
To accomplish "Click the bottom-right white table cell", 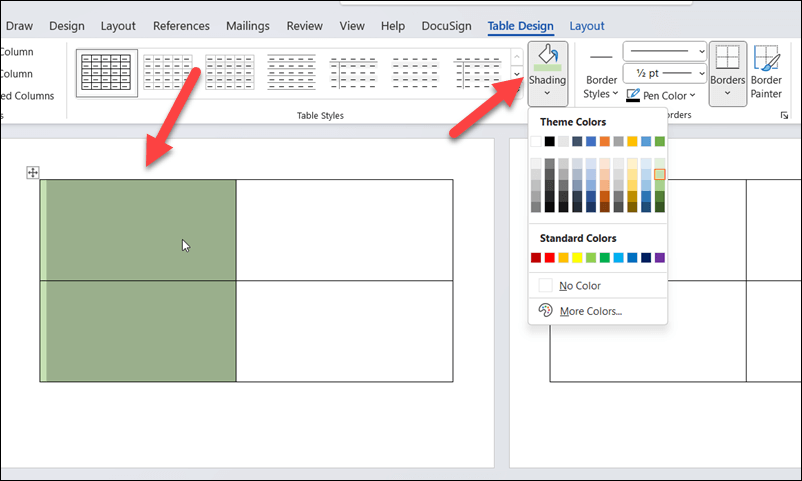I will pos(345,331).
